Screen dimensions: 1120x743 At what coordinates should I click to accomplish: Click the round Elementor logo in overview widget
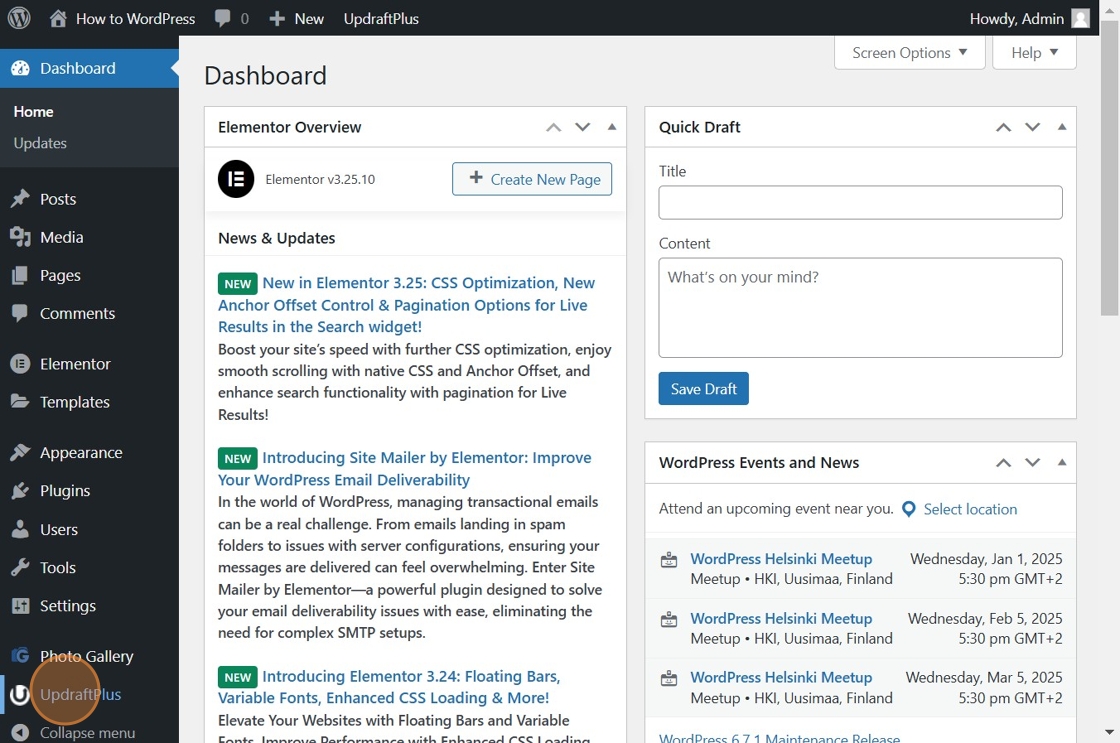tap(236, 179)
